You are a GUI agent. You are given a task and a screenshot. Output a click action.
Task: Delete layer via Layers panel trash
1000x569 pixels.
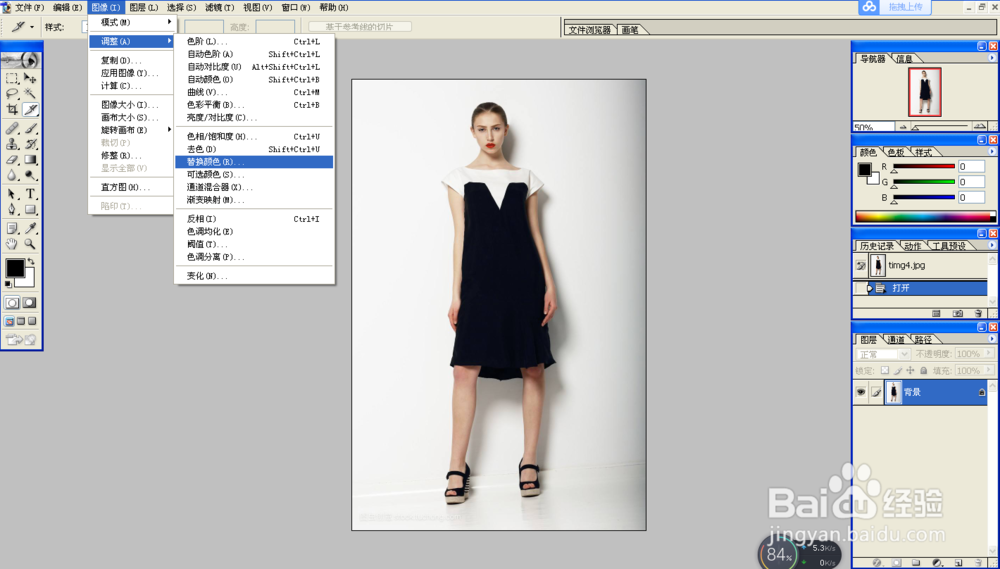pos(978,563)
